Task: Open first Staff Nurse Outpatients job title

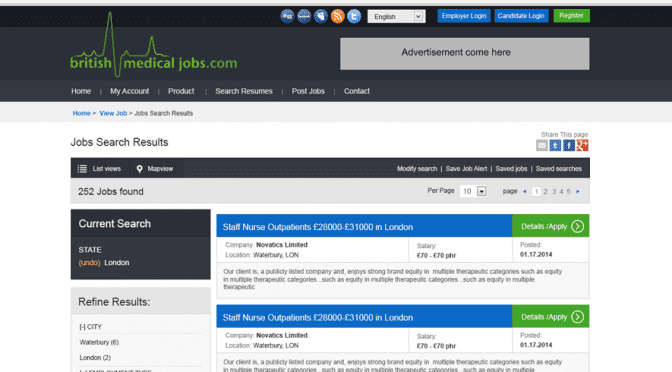Action: pyautogui.click(x=318, y=227)
